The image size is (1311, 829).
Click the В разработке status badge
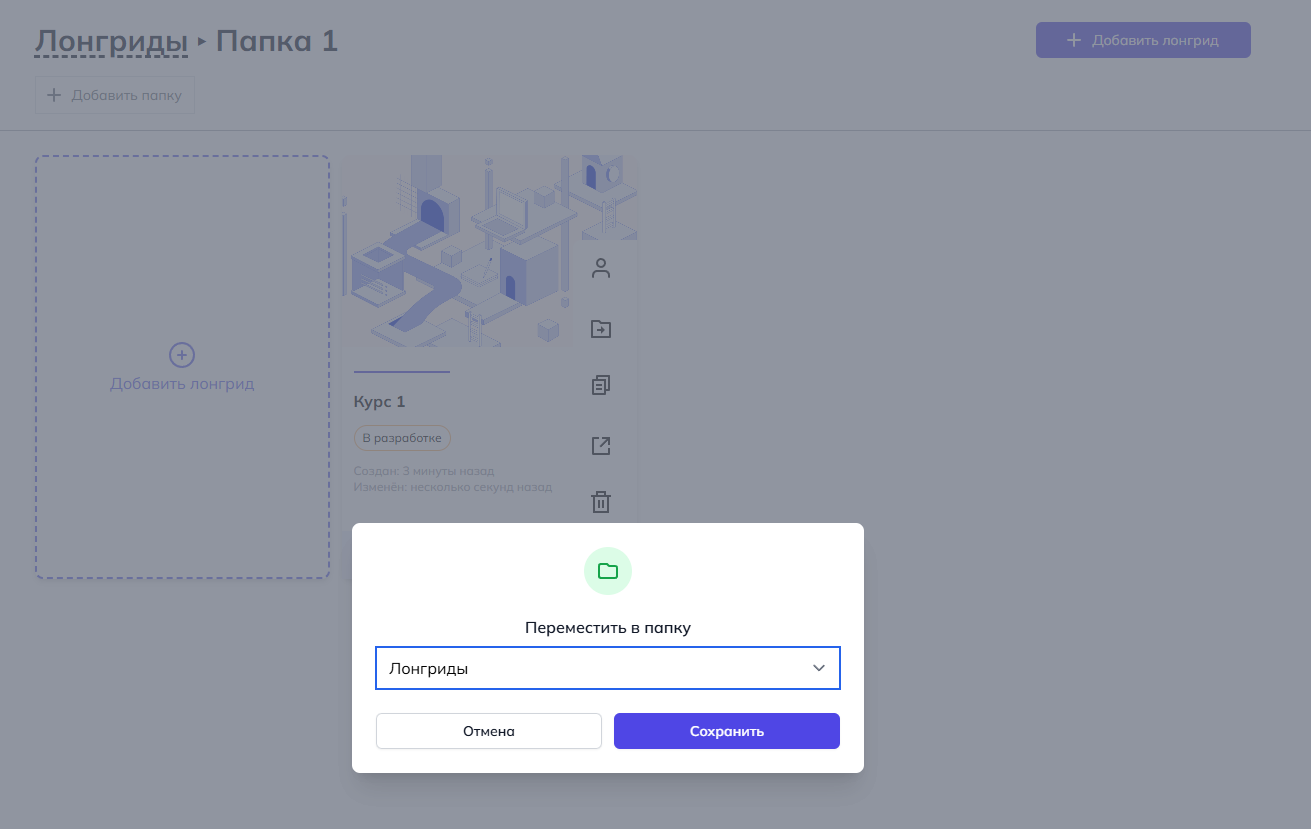402,438
